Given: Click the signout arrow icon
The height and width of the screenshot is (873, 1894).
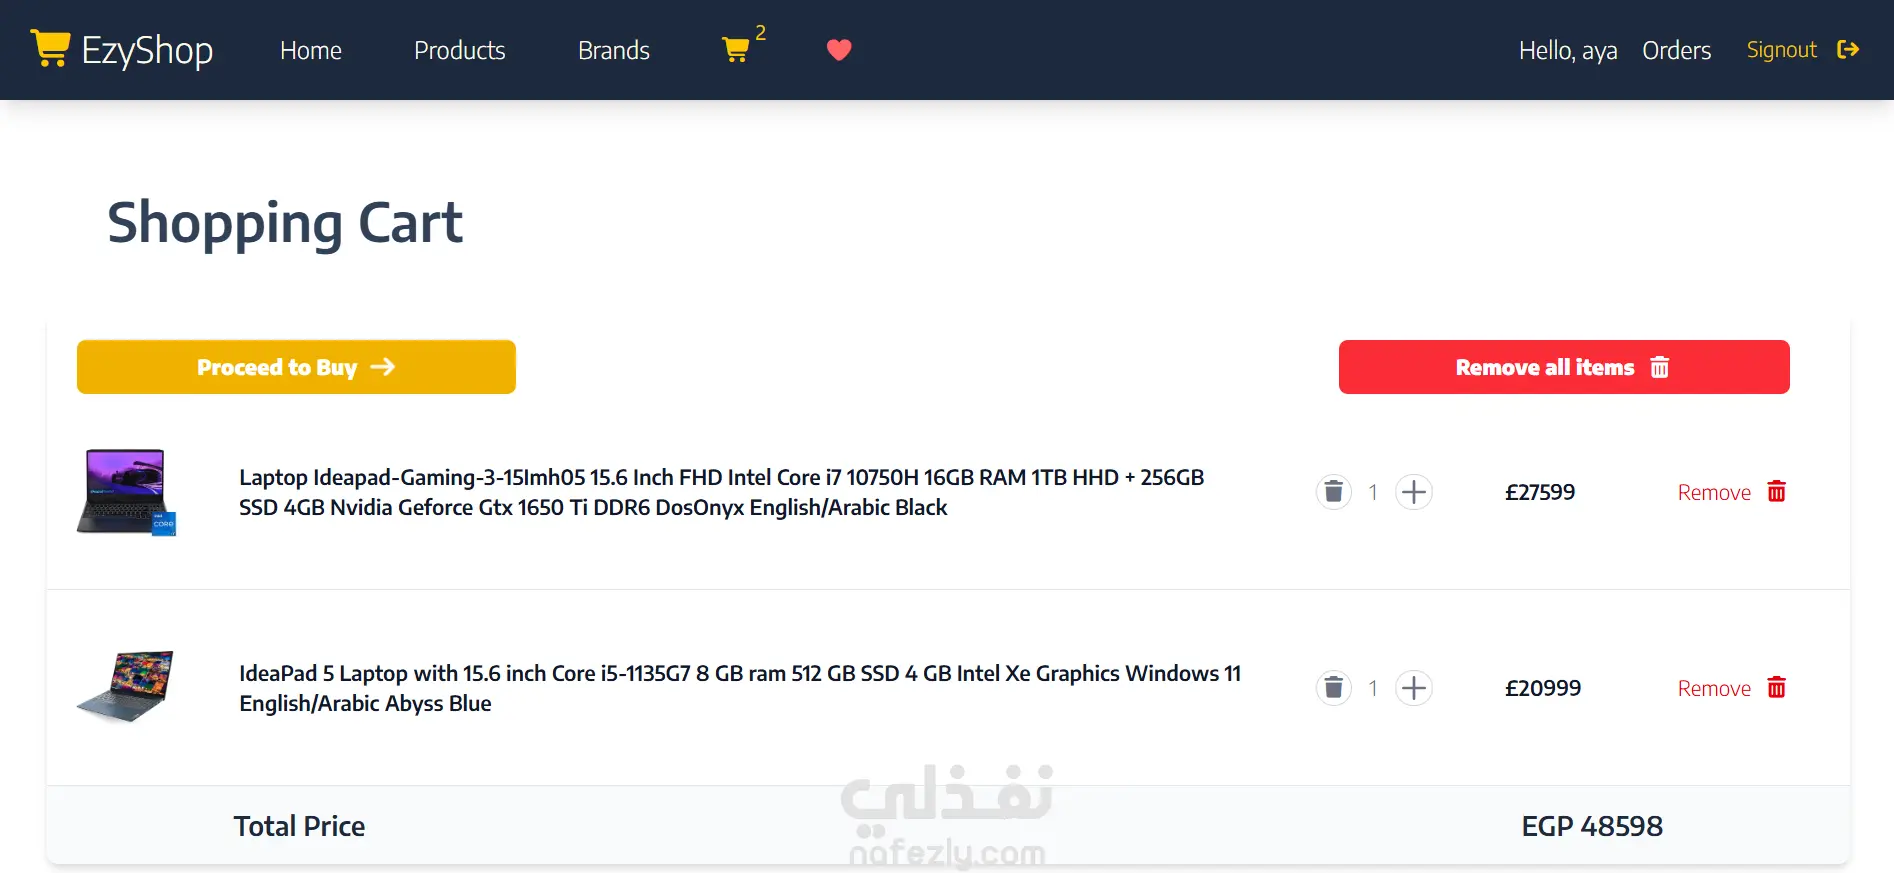Looking at the screenshot, I should coord(1848,50).
